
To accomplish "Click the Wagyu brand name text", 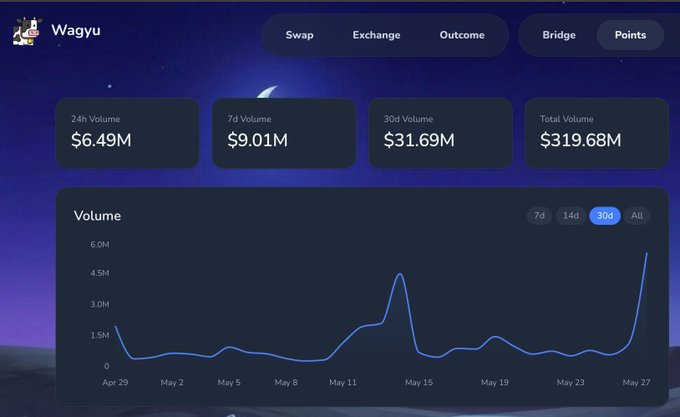I will click(x=76, y=30).
